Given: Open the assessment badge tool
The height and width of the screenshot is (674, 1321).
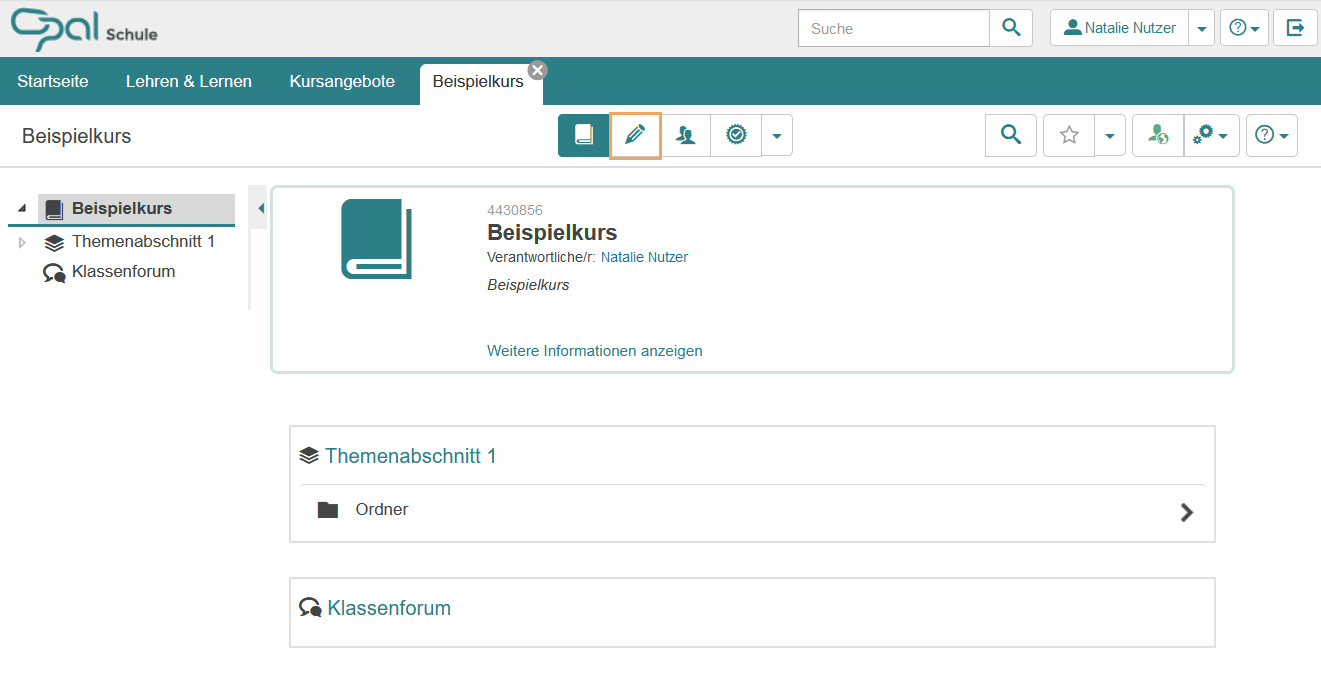Looking at the screenshot, I should click(736, 135).
